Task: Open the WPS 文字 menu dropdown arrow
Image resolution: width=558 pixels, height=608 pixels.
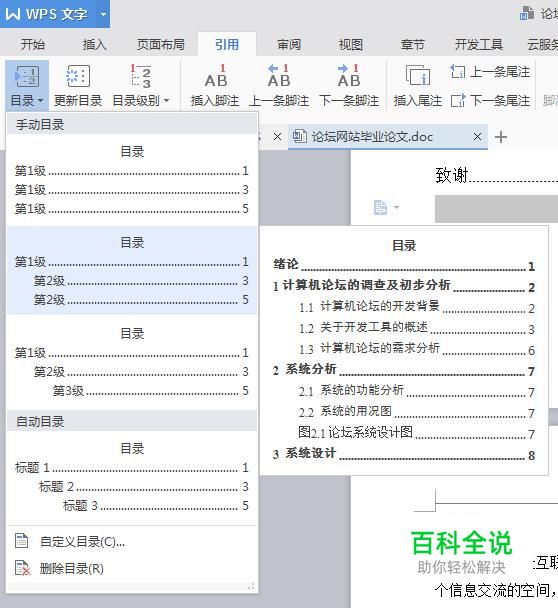Action: [x=103, y=14]
